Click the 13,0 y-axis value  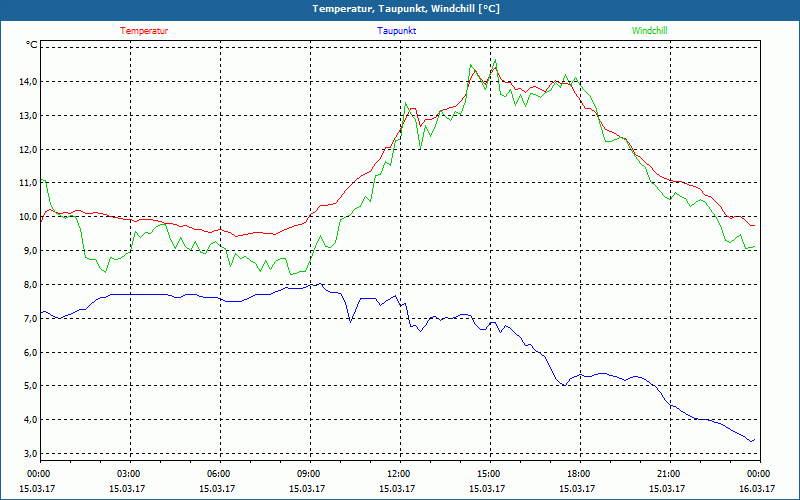coord(29,115)
